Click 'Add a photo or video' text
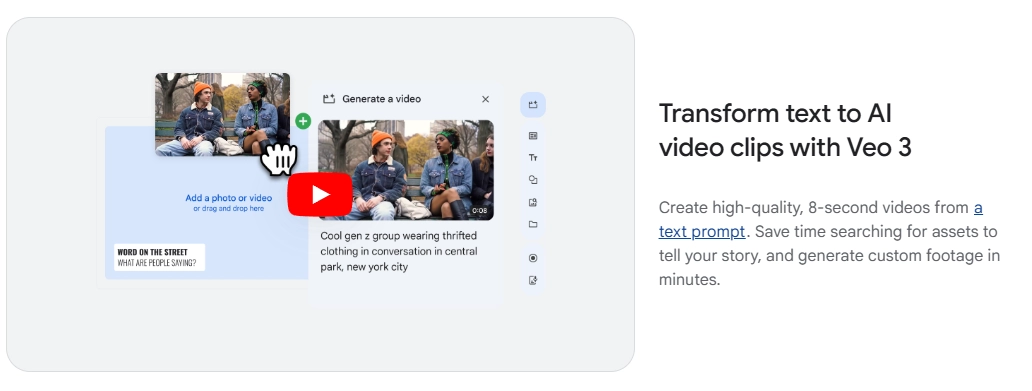The width and height of the screenshot is (1032, 391). 228,197
